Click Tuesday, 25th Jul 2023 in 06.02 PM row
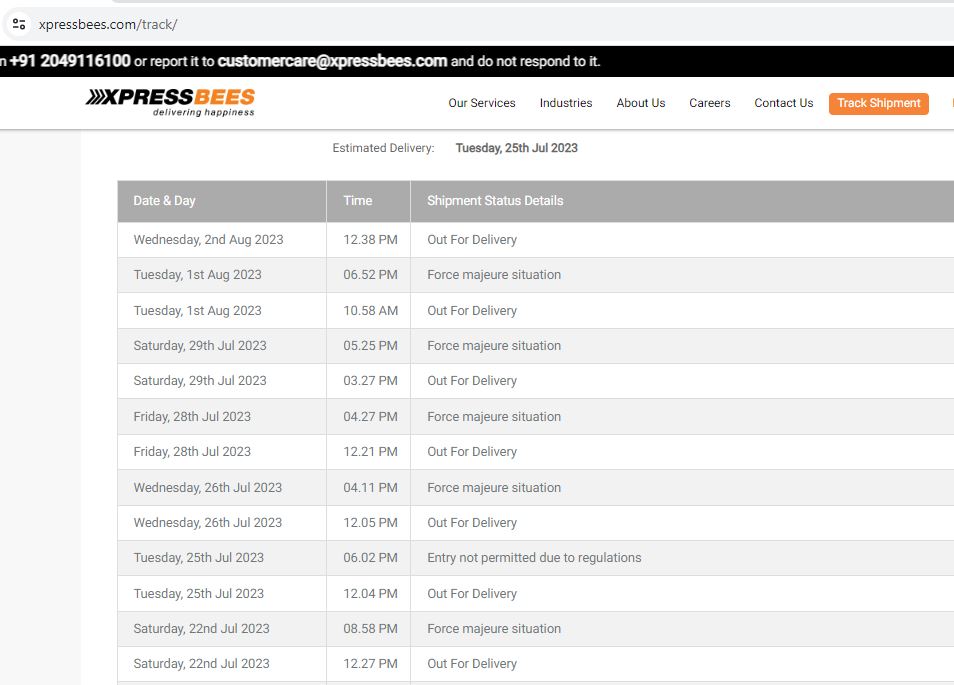Image resolution: width=954 pixels, height=685 pixels. tap(199, 558)
